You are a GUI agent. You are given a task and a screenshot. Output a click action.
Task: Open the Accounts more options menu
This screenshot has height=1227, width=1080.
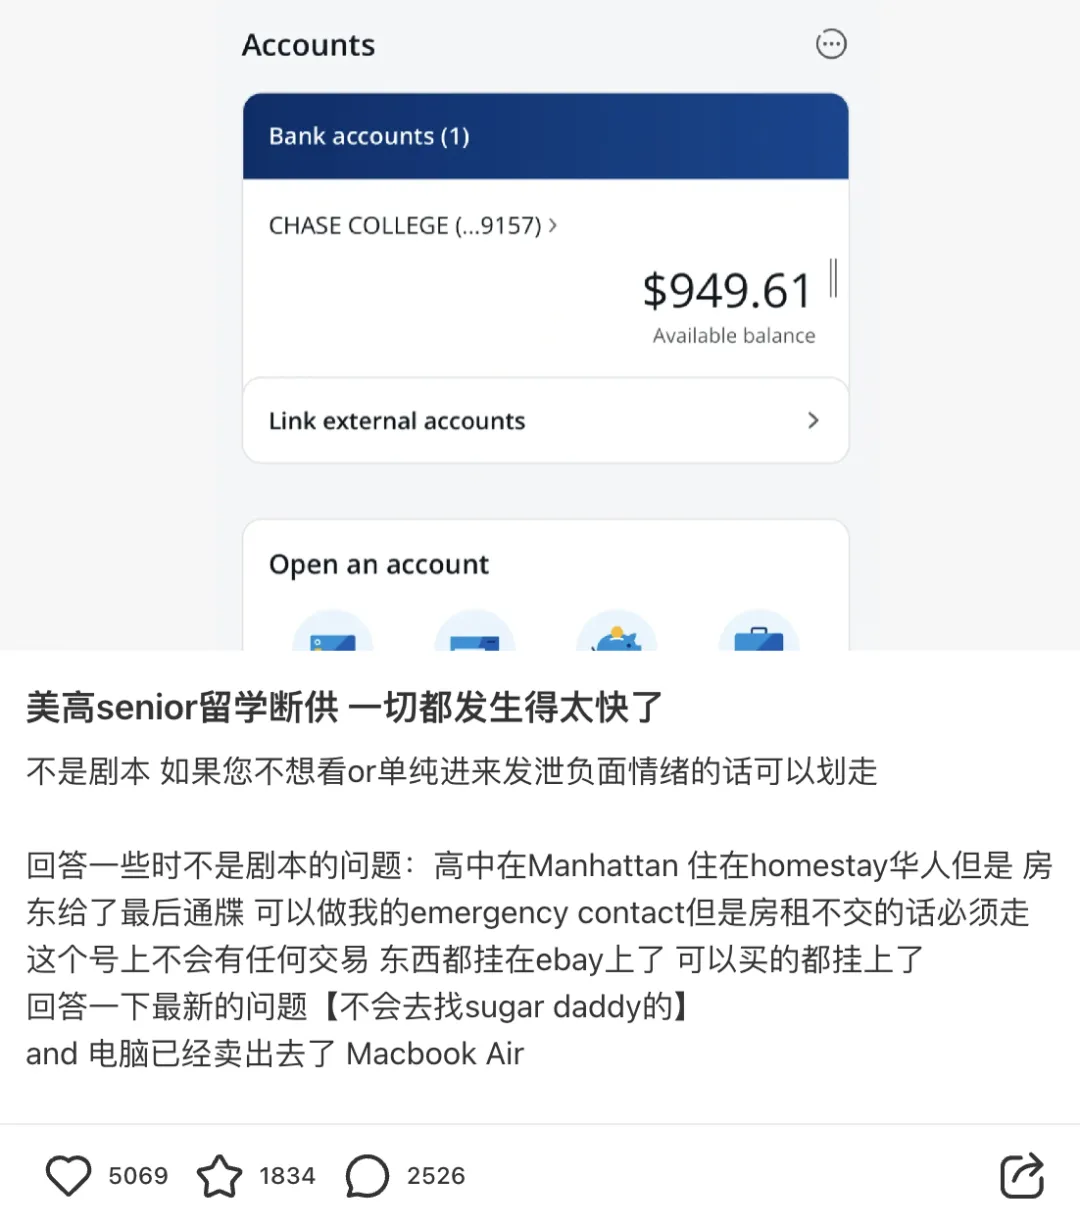point(831,44)
